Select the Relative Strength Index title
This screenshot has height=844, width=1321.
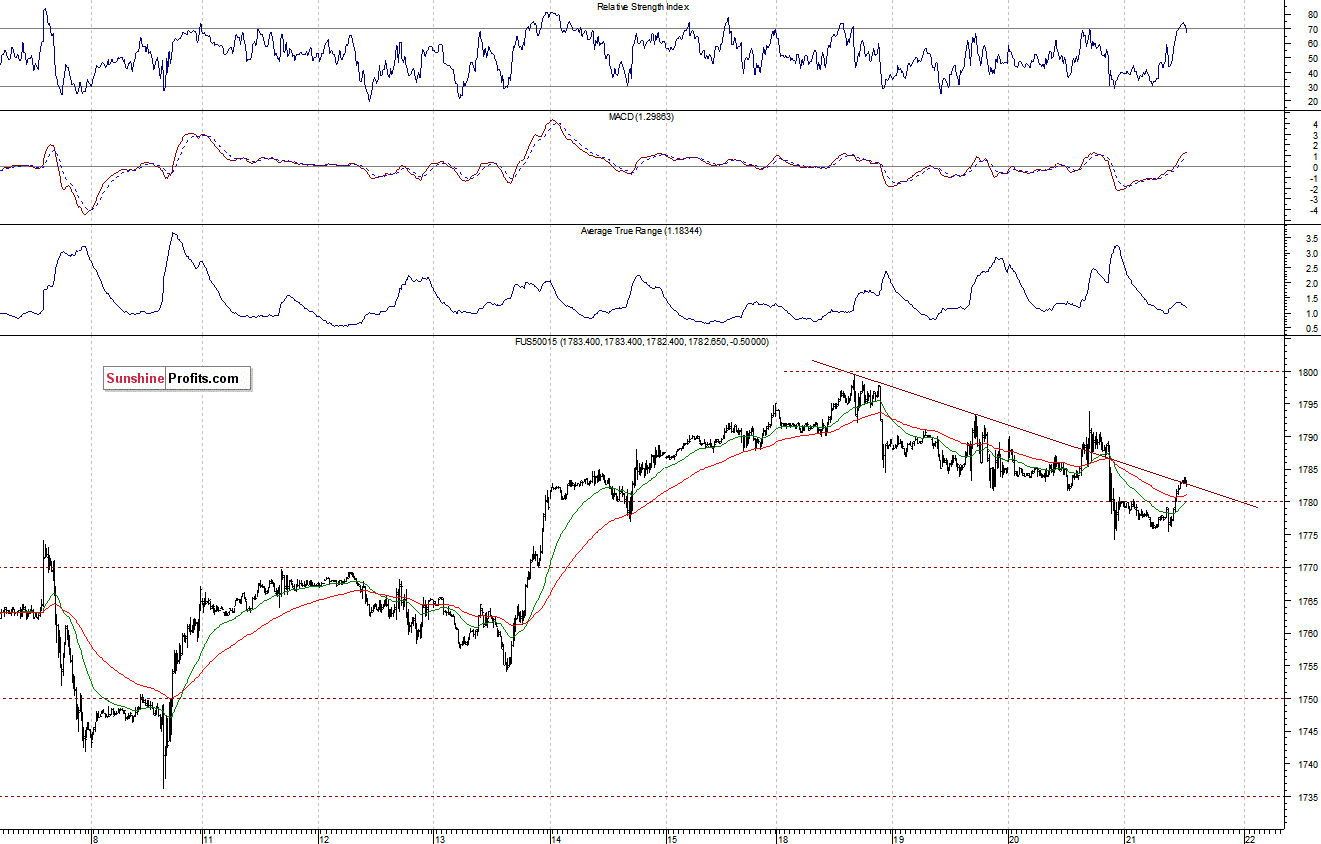(643, 7)
